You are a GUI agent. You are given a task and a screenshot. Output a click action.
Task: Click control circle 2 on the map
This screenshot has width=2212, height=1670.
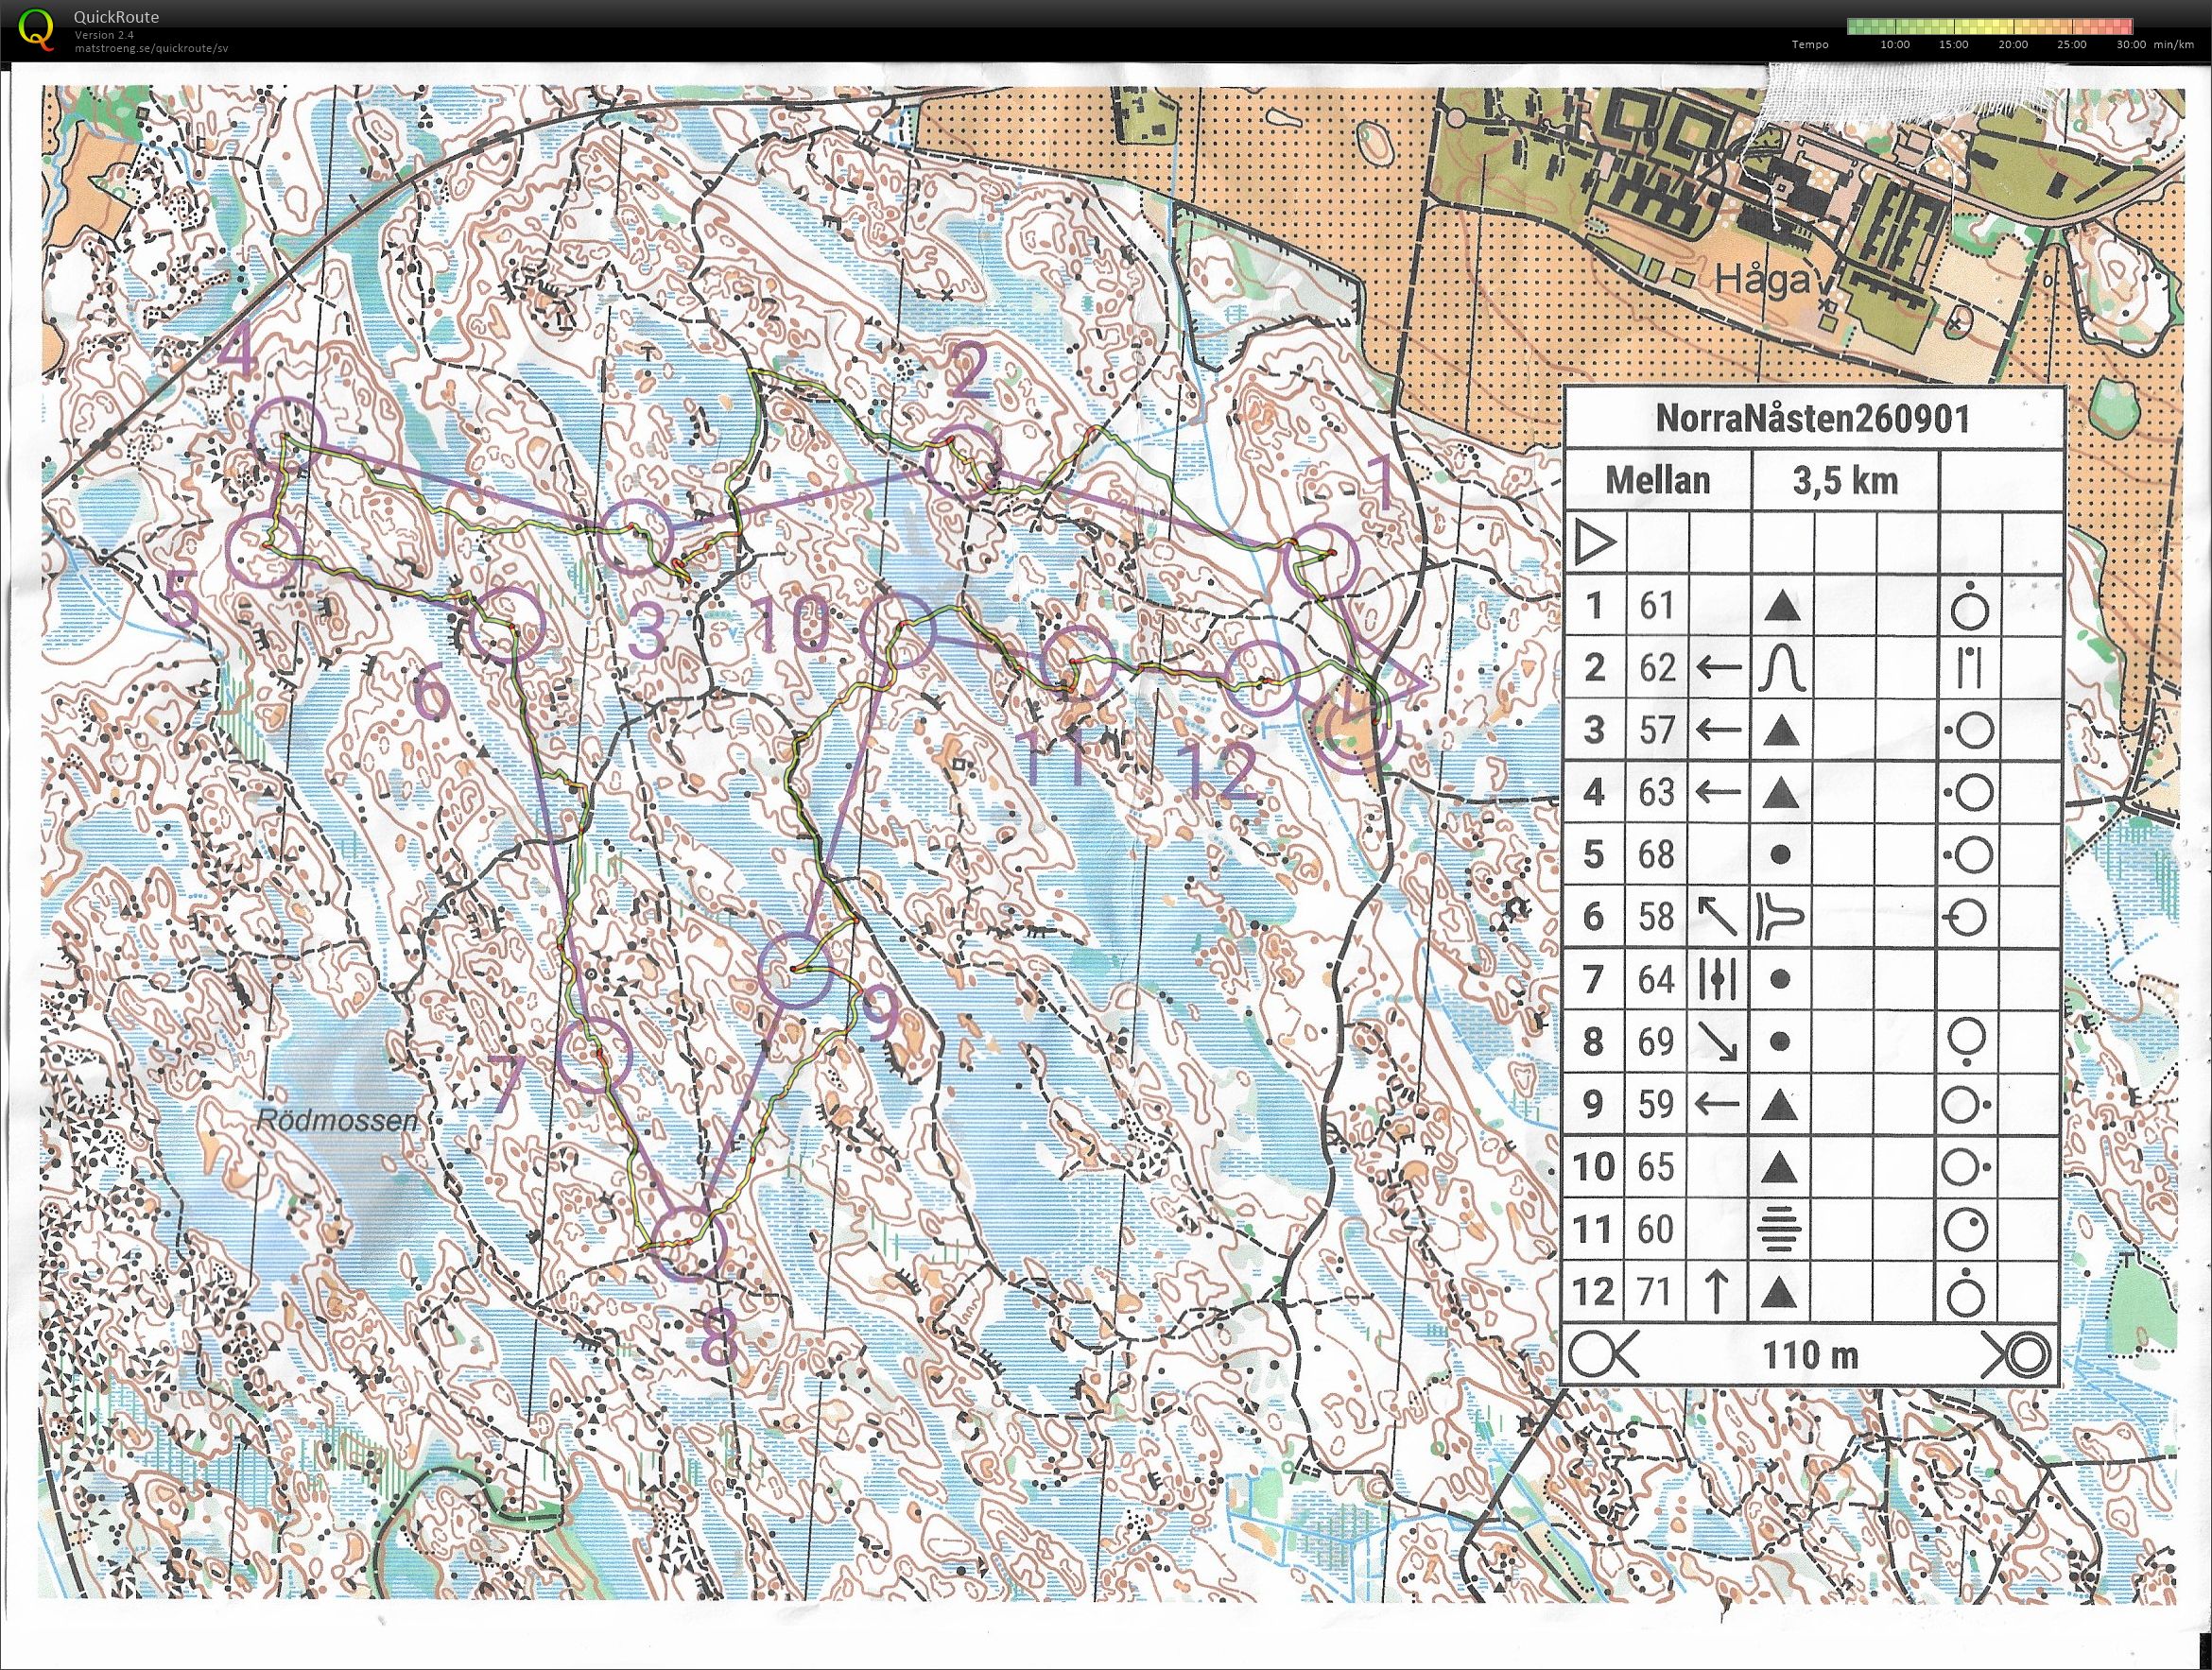pos(962,463)
